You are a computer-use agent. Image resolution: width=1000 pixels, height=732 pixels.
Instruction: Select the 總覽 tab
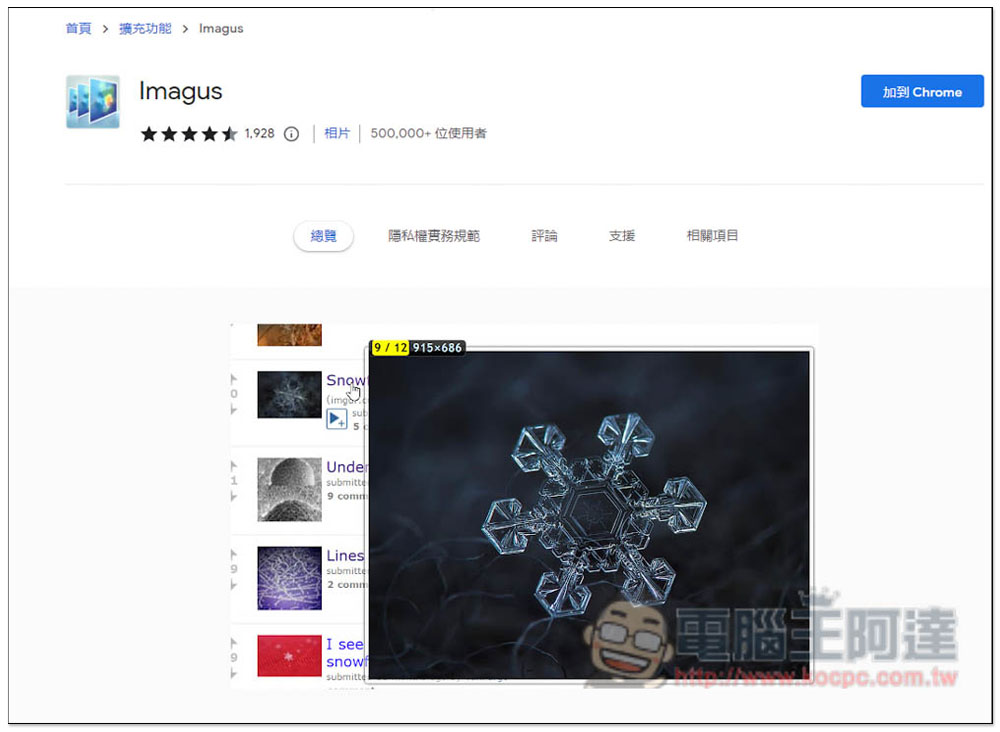pos(323,236)
